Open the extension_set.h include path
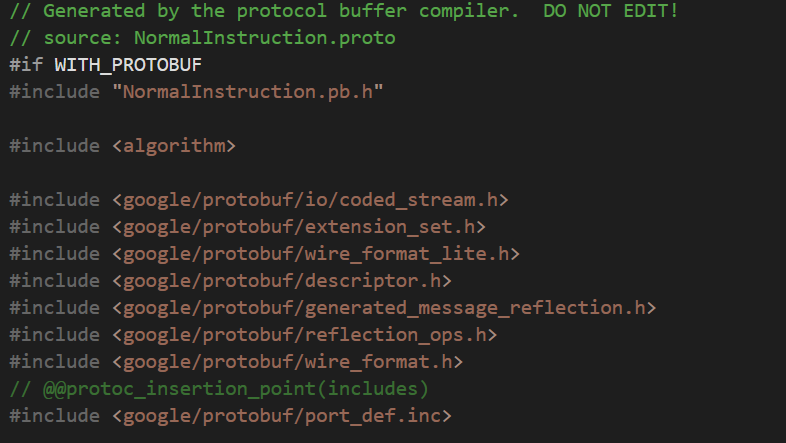 [299, 227]
